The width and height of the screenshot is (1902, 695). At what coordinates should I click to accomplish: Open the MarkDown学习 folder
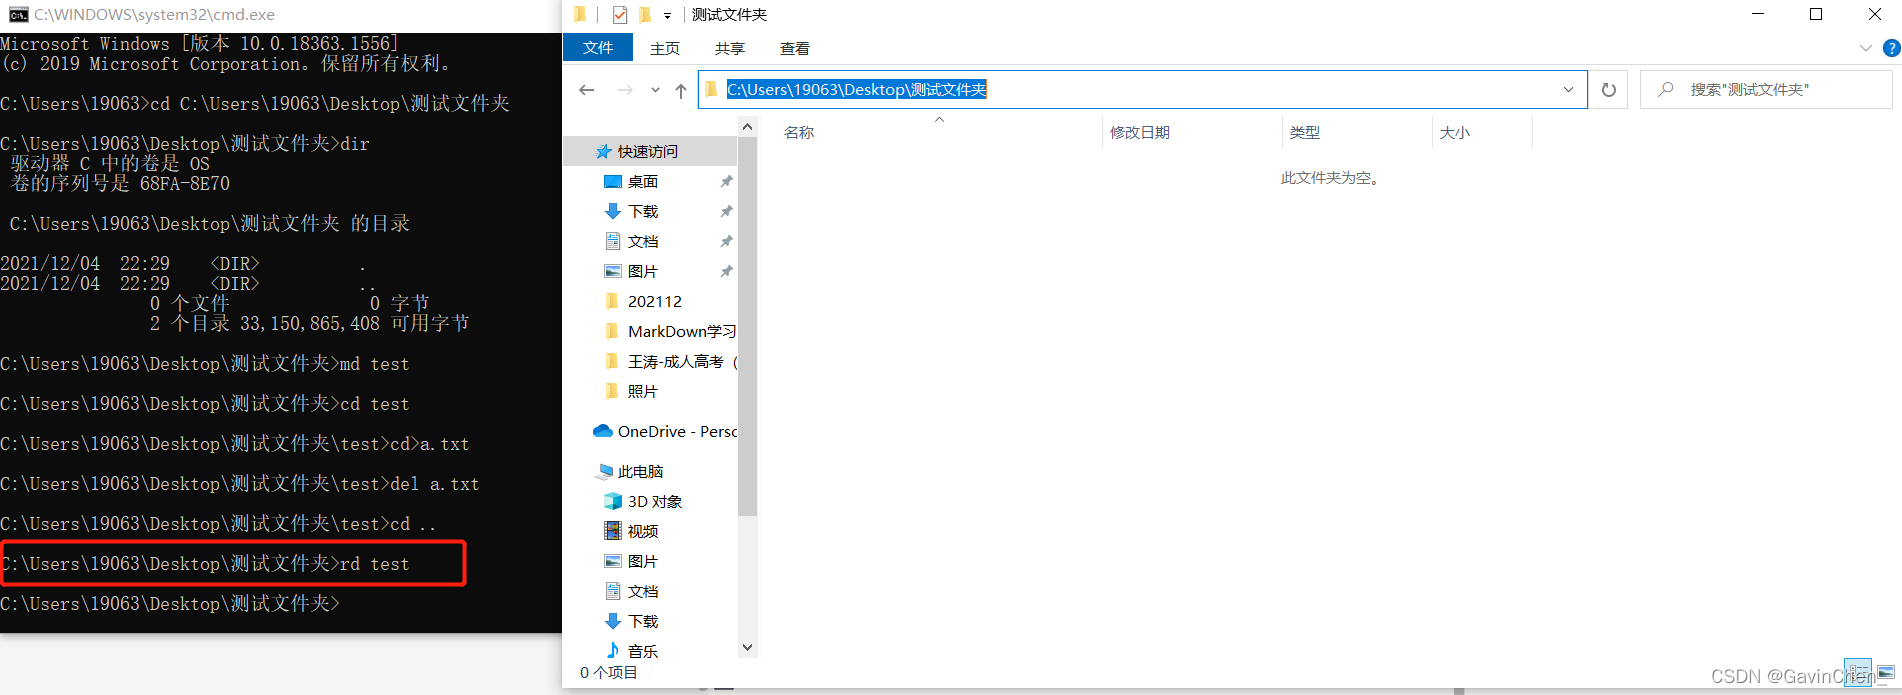pyautogui.click(x=681, y=331)
